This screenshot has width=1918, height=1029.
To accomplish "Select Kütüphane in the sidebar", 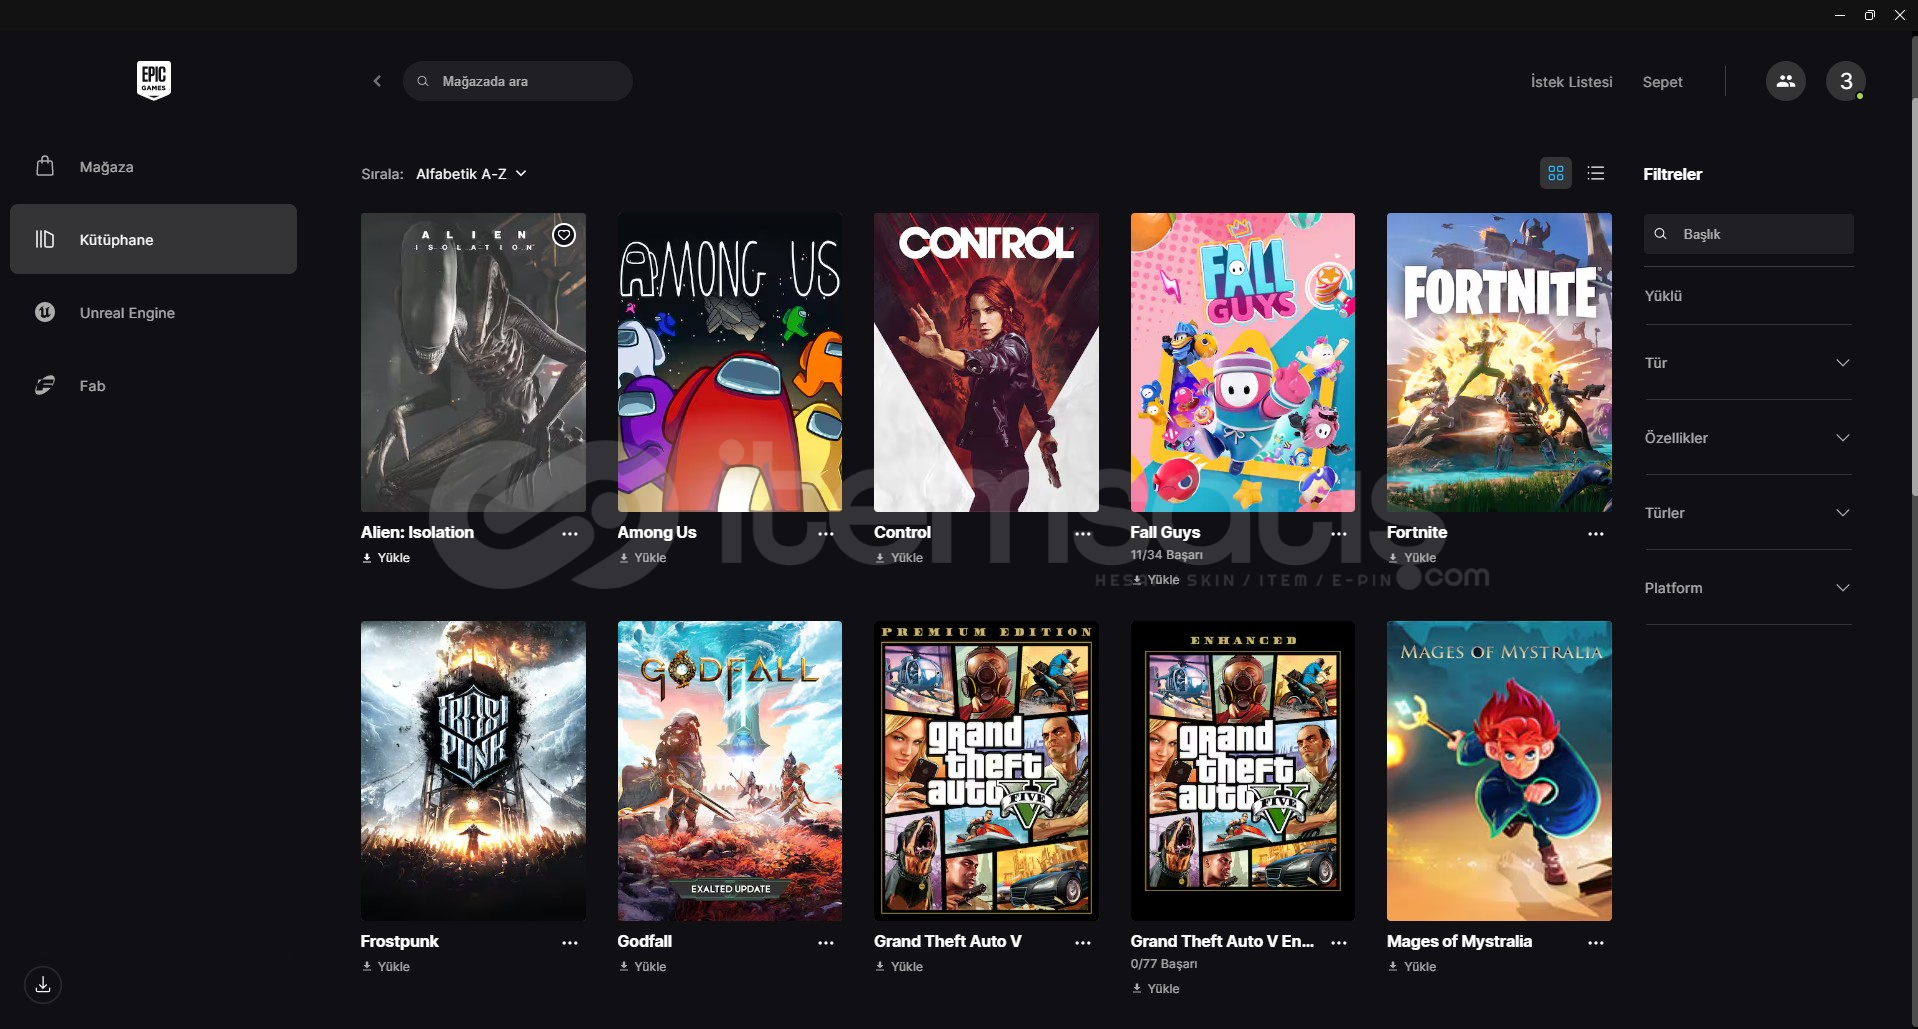I will (153, 240).
